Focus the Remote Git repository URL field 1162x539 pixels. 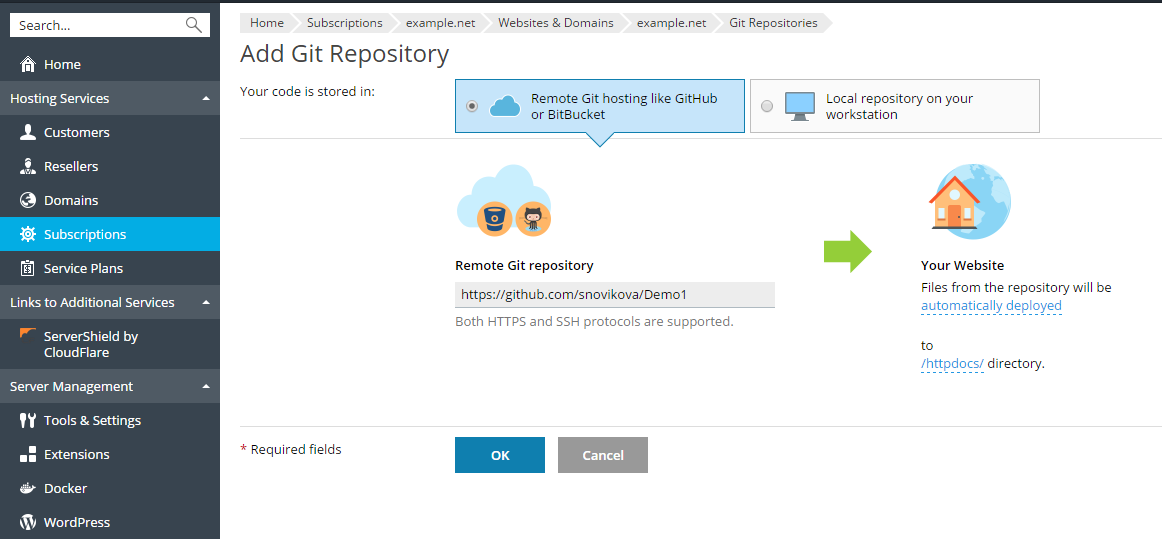click(614, 295)
